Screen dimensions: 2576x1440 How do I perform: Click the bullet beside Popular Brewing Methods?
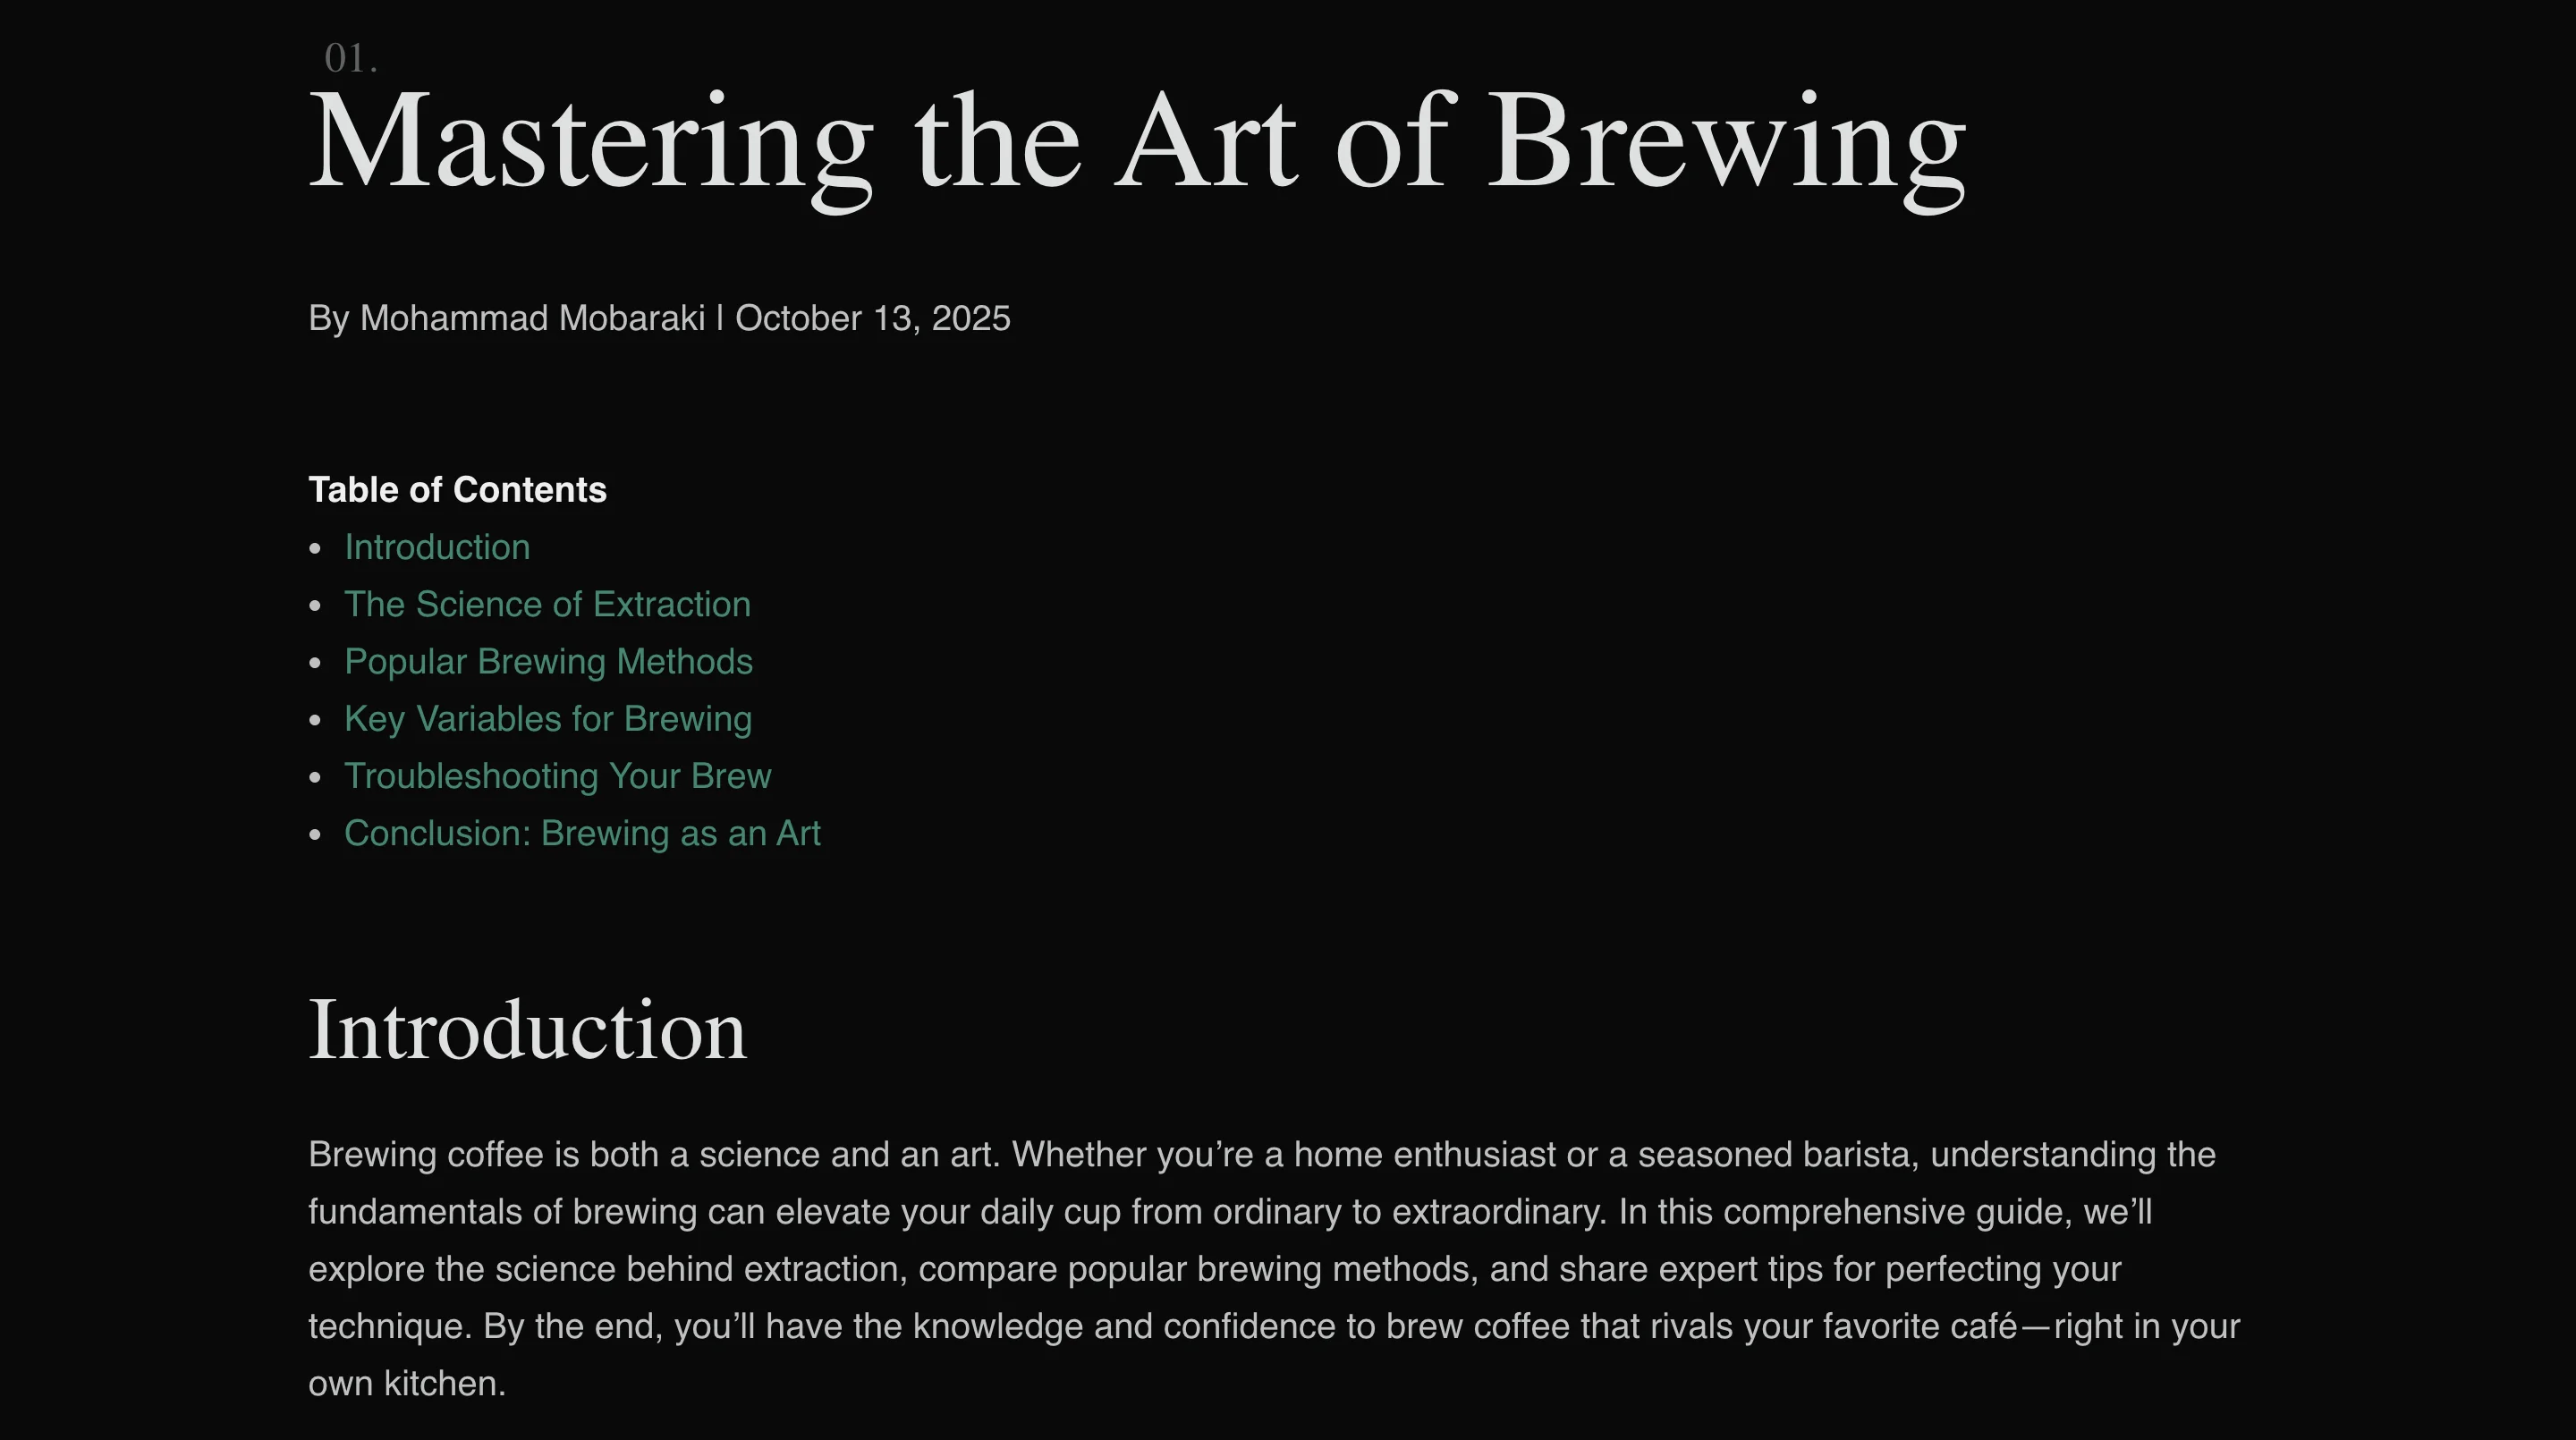click(316, 663)
